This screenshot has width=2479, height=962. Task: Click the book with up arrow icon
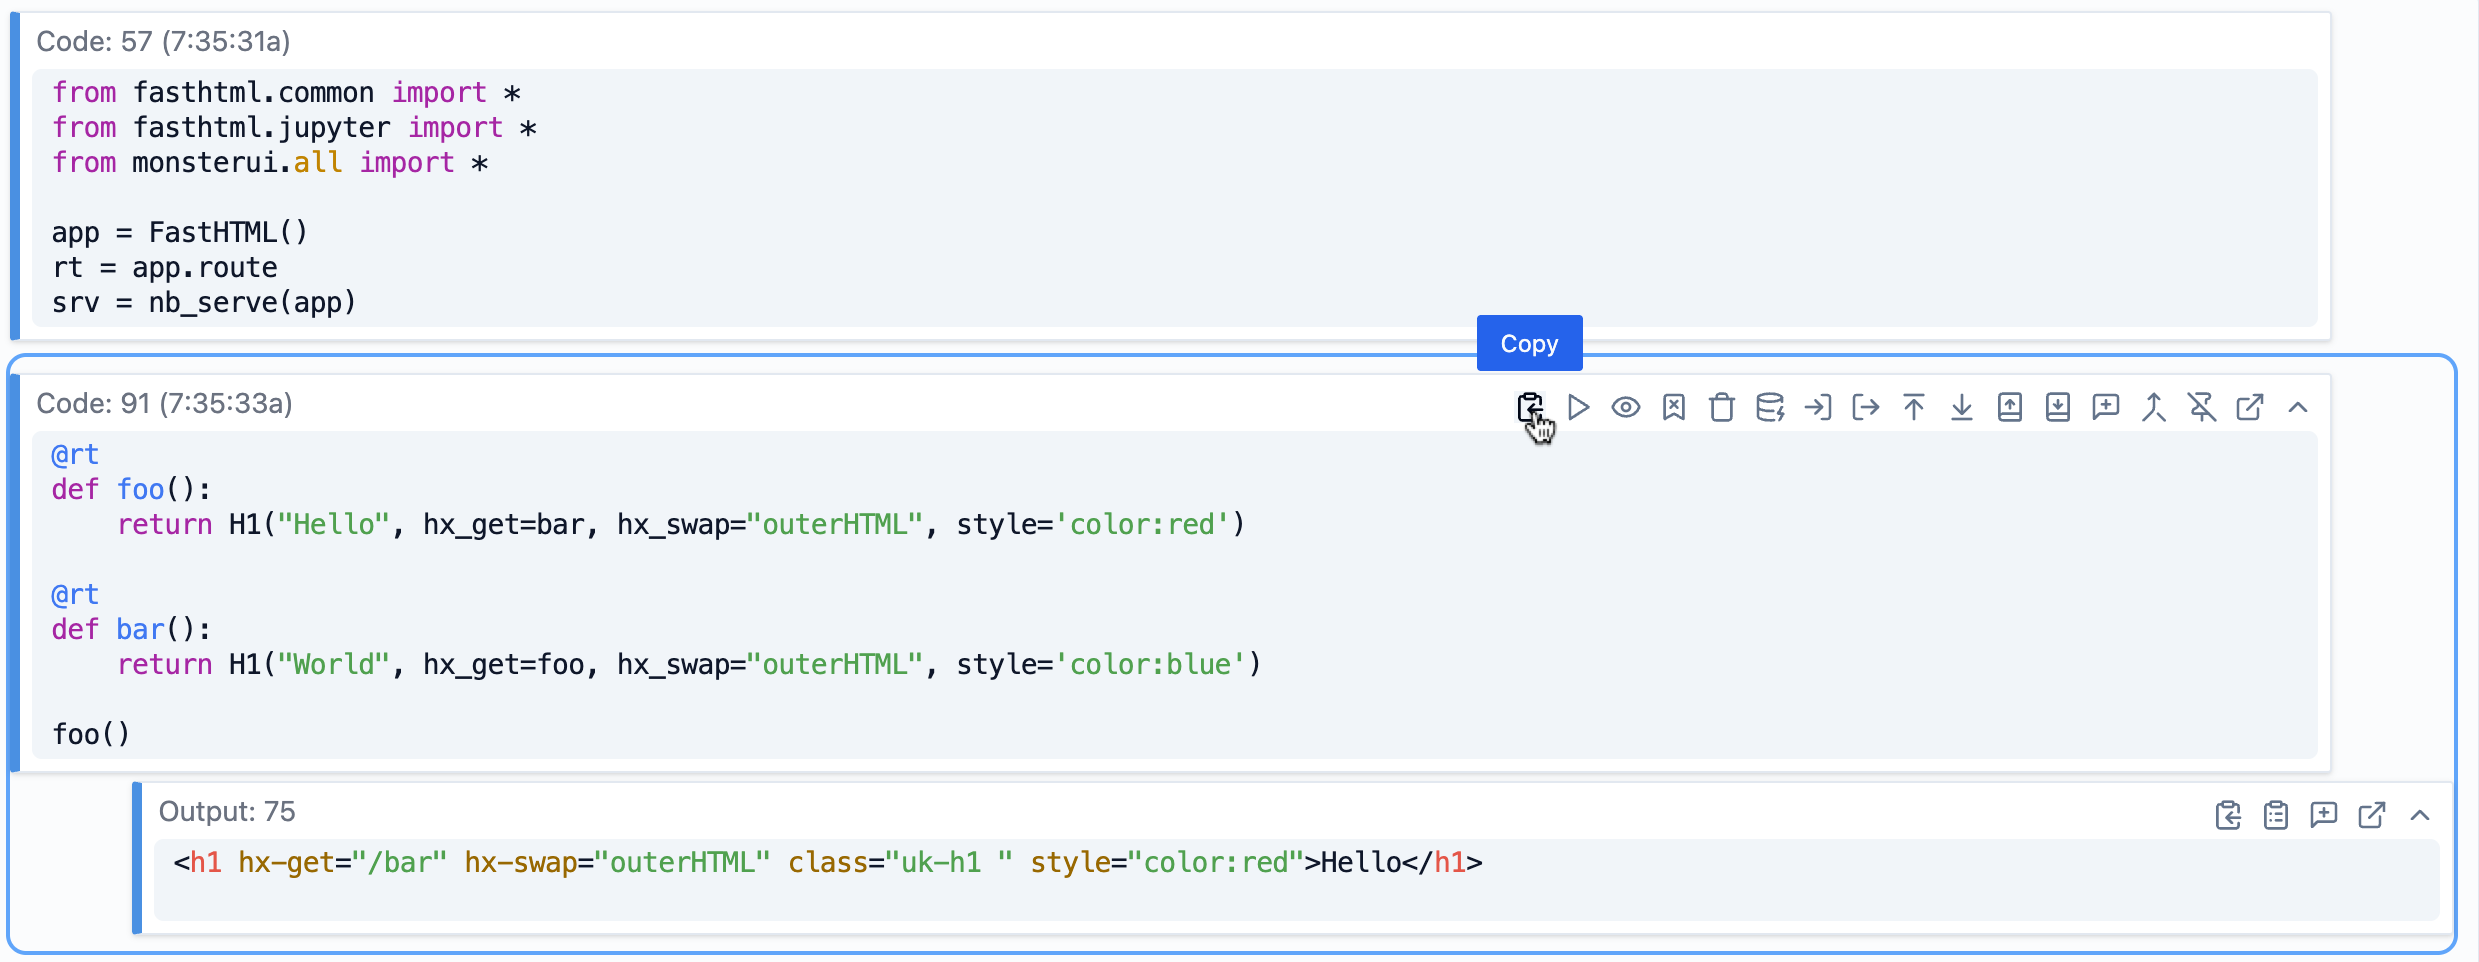click(x=2009, y=407)
